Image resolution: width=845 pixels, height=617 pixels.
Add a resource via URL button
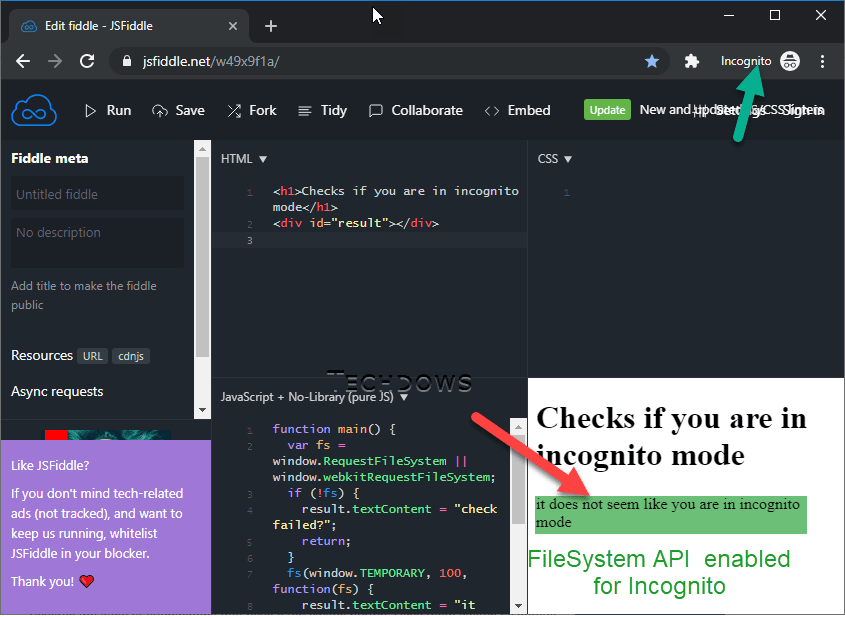pos(93,356)
